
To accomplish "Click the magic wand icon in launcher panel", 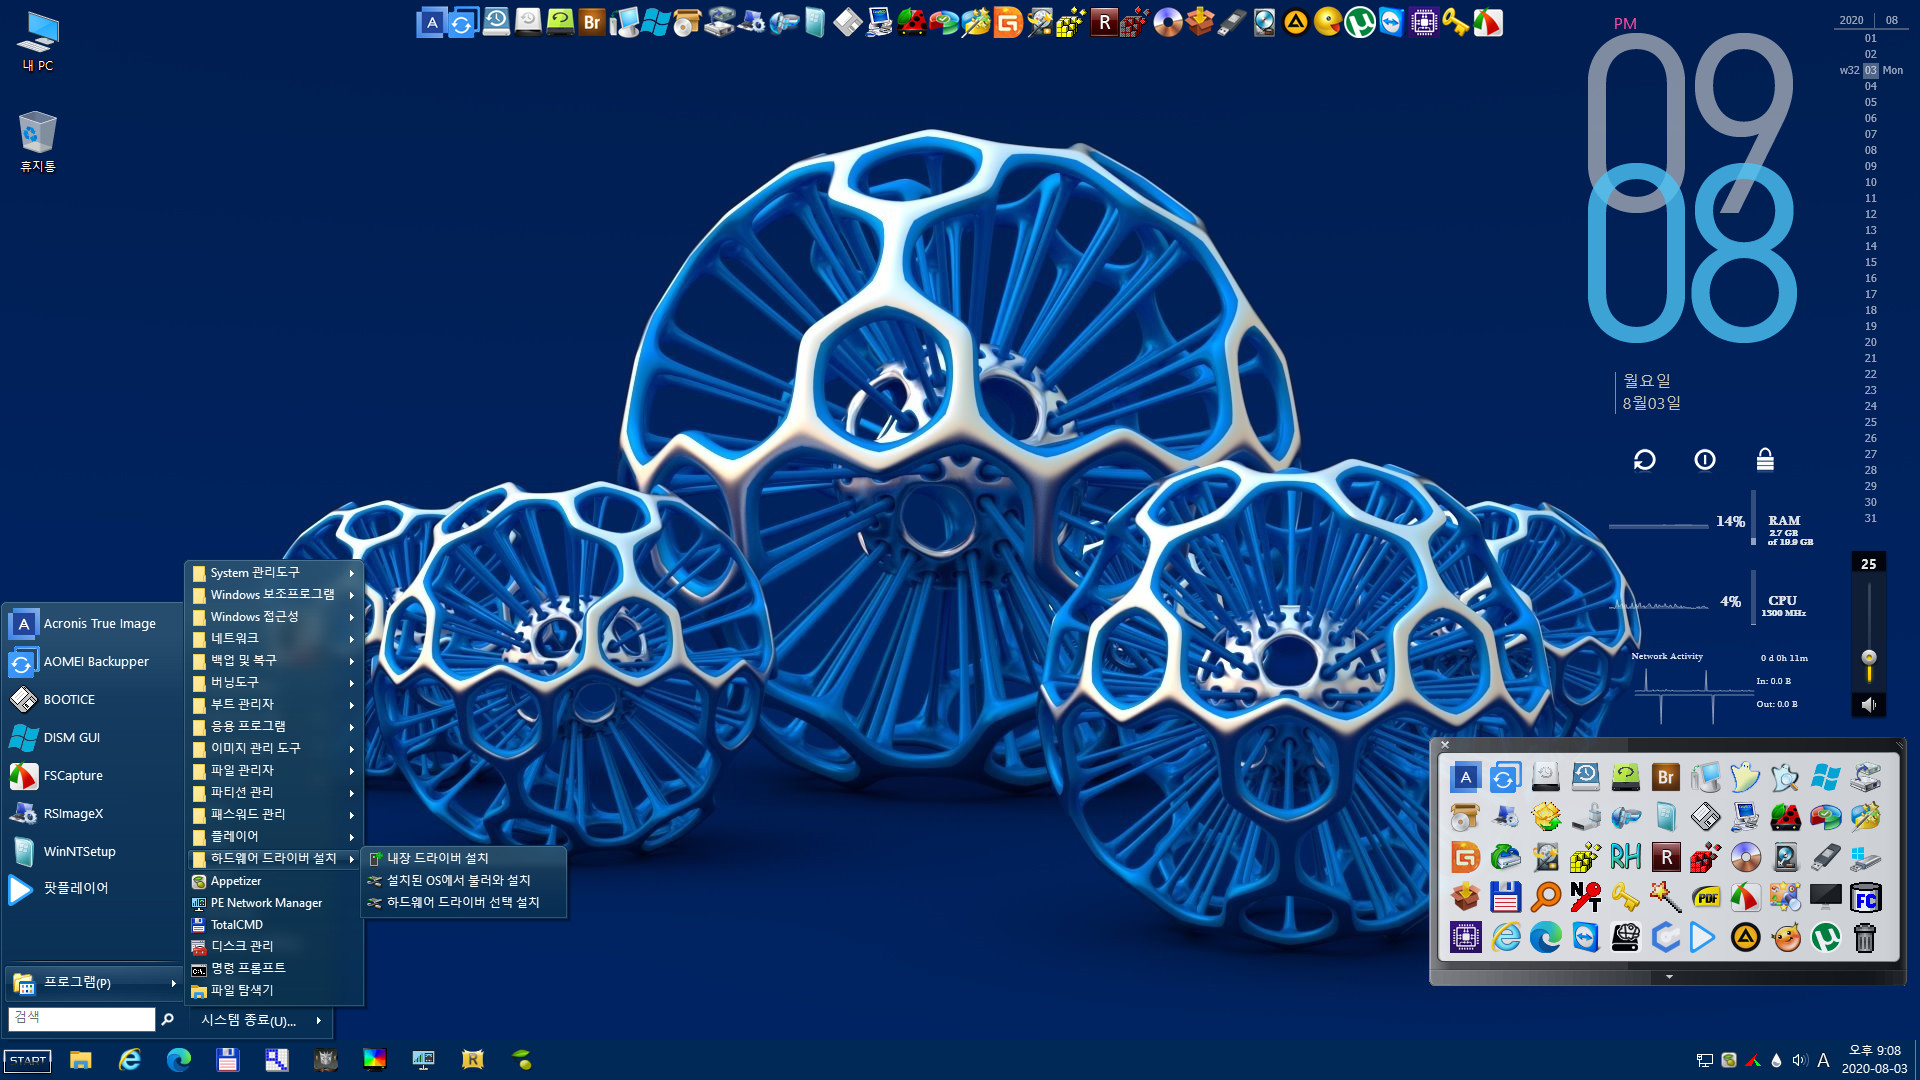I will 1665,897.
